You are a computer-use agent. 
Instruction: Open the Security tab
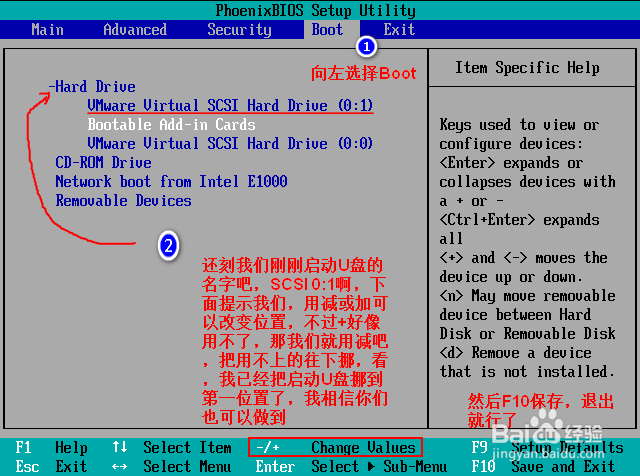(239, 30)
